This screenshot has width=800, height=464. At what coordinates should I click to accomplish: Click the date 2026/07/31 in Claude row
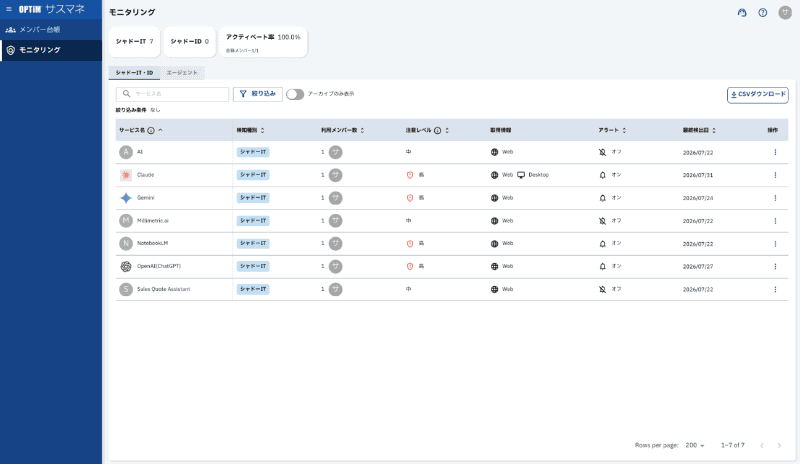[698, 175]
